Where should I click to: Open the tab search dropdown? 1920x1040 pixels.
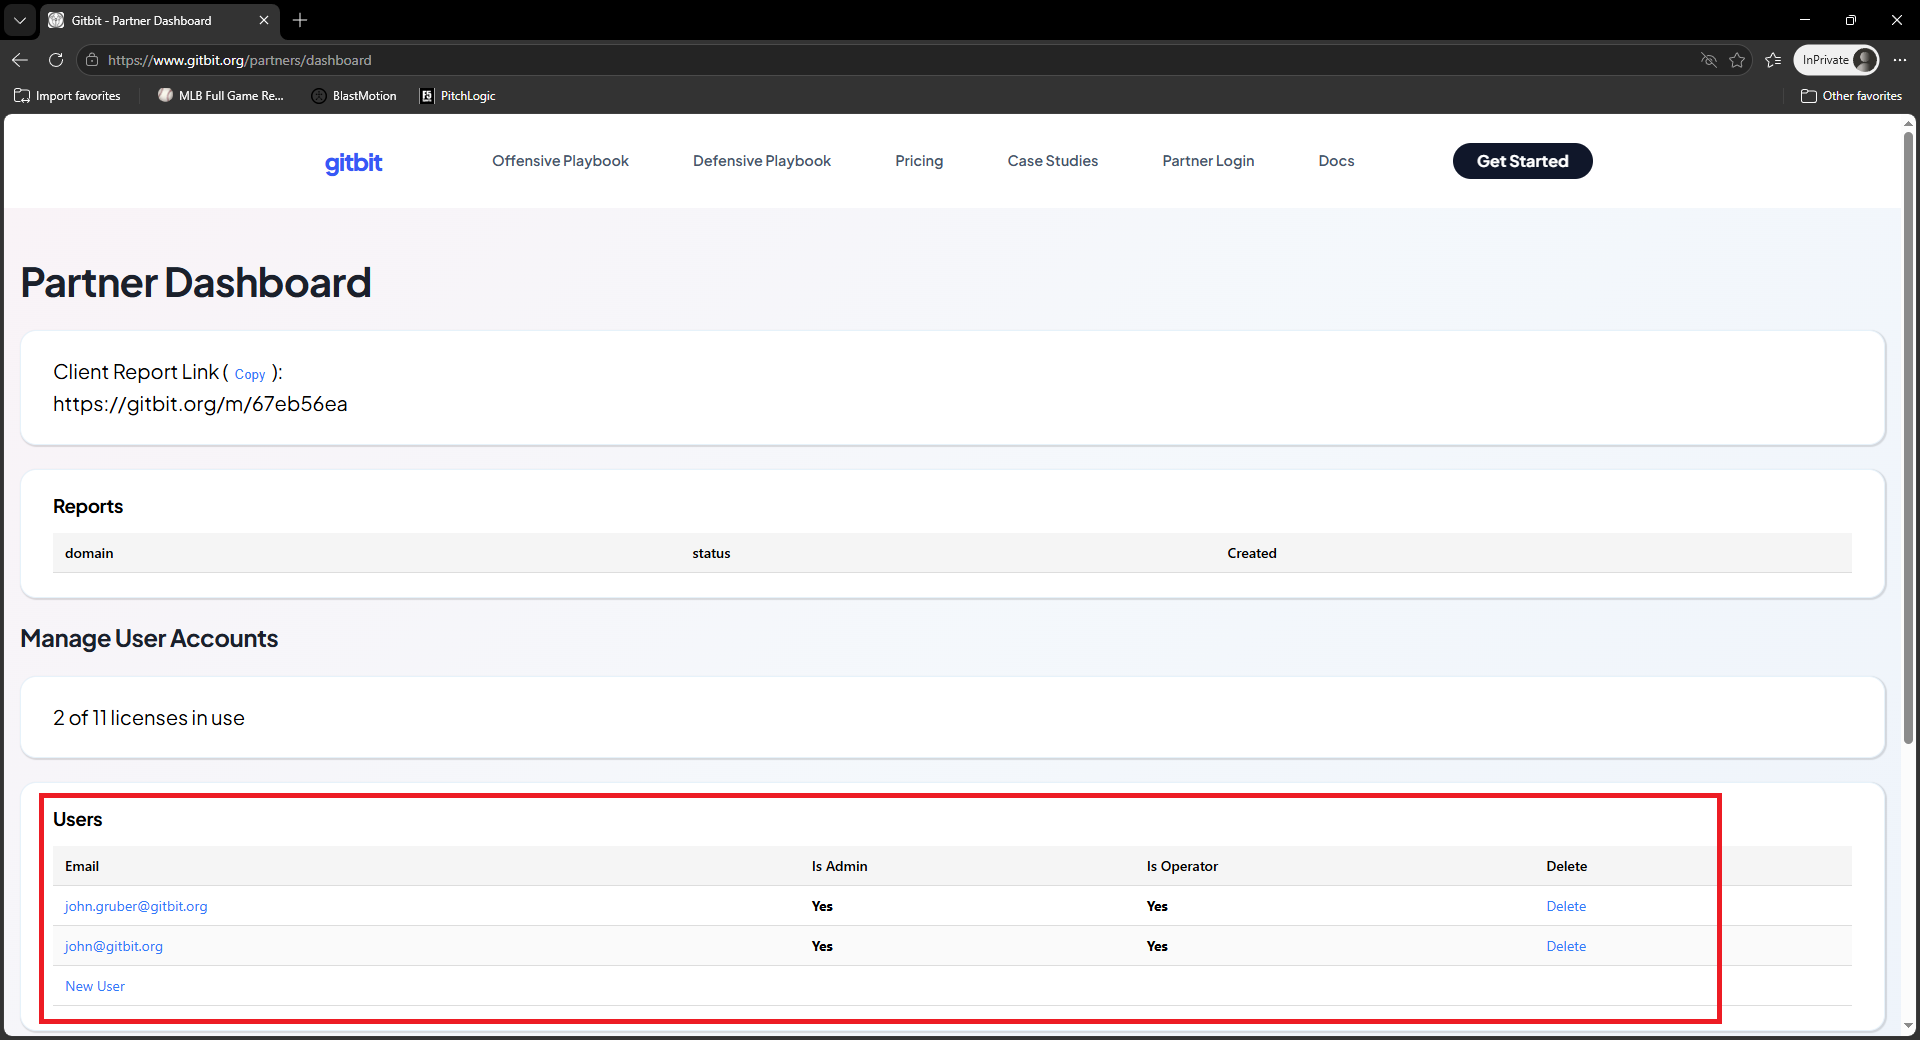pyautogui.click(x=20, y=20)
